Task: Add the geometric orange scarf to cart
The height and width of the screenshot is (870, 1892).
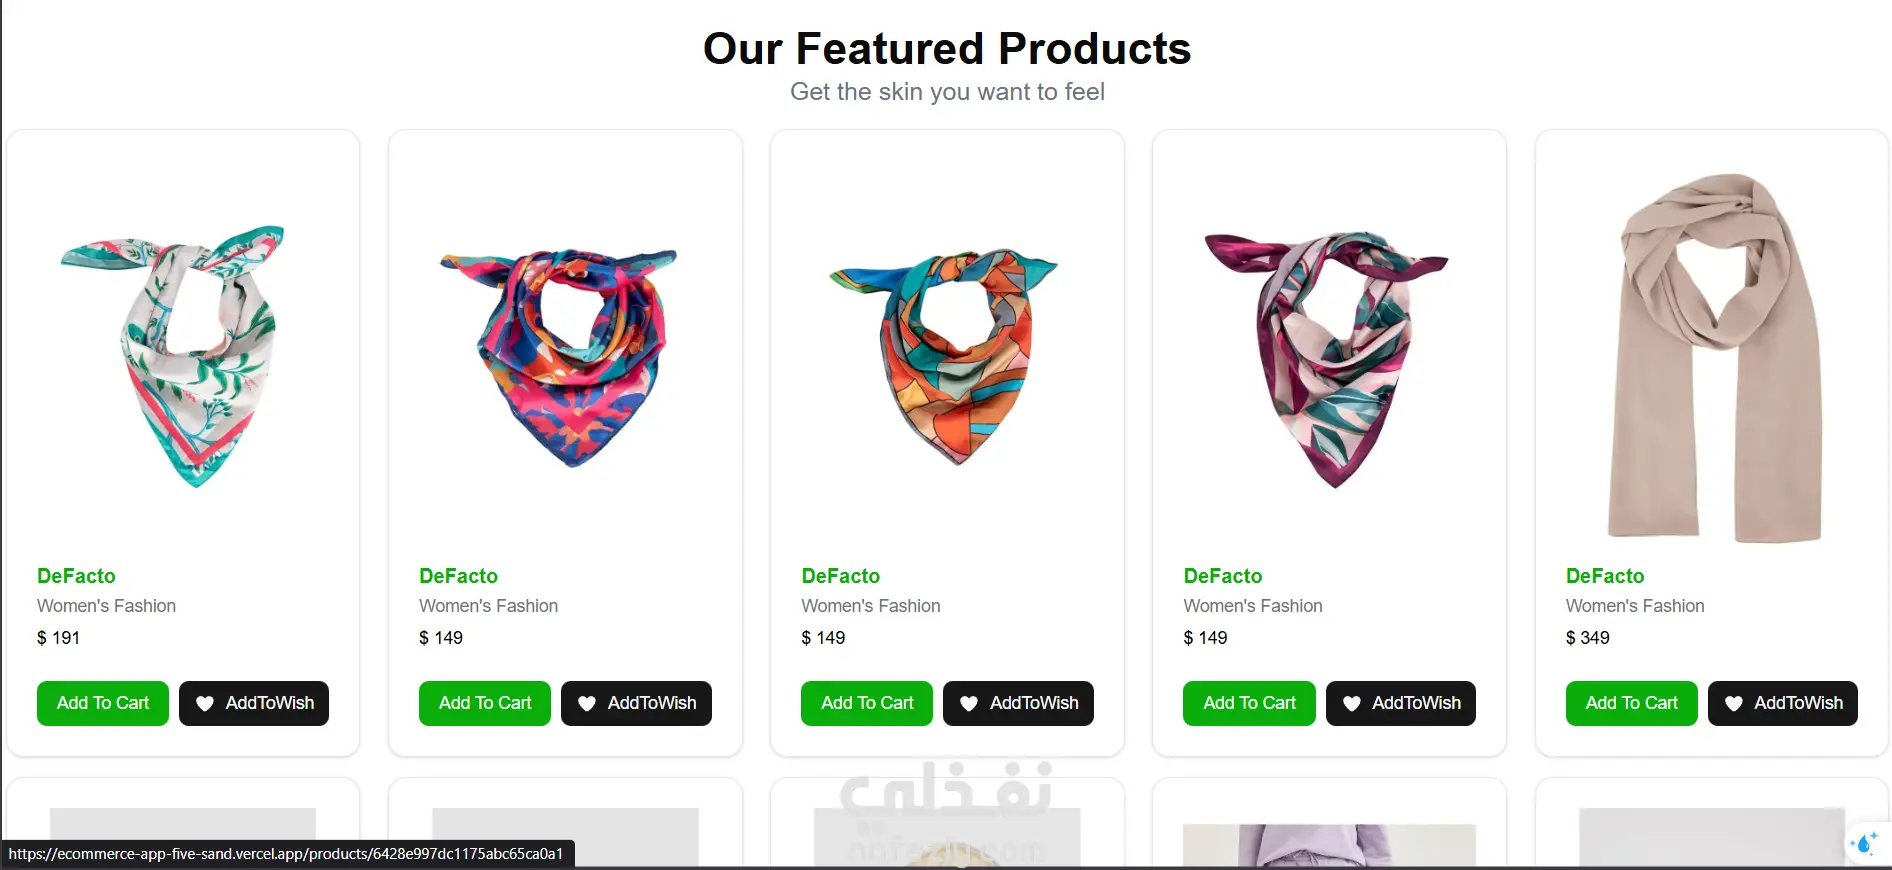Action: point(867,703)
